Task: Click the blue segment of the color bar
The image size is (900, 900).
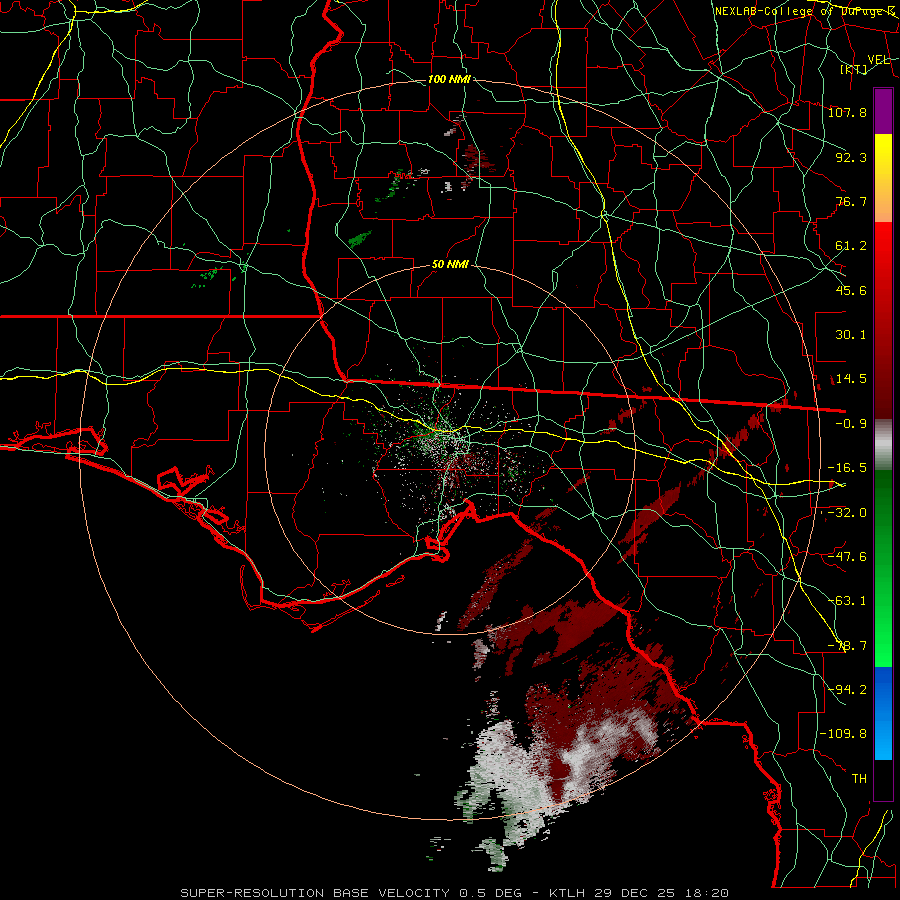Action: click(883, 713)
